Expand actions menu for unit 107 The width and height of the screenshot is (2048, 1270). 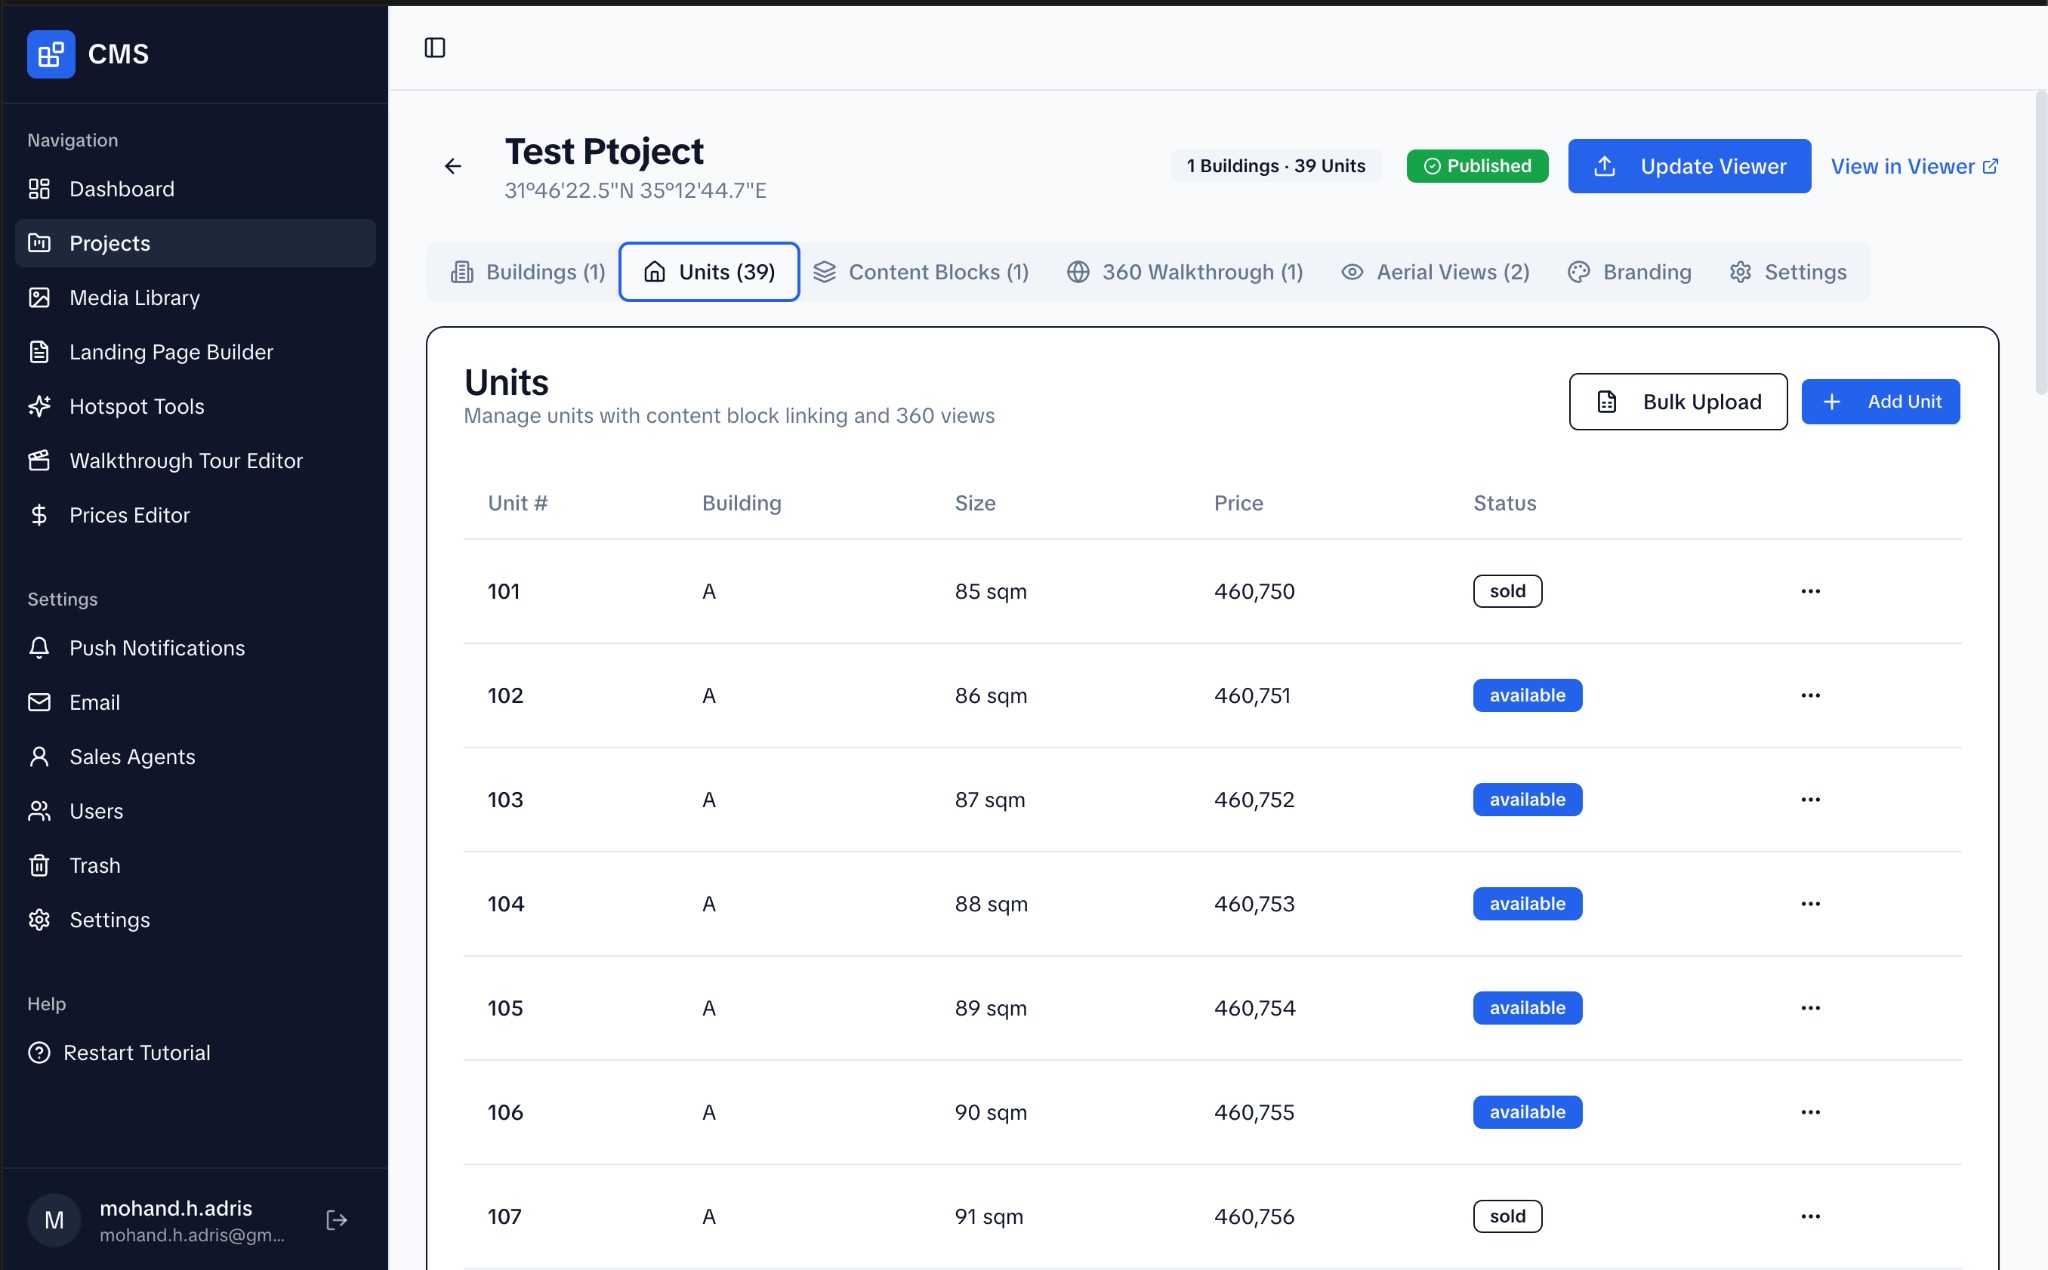[x=1810, y=1216]
